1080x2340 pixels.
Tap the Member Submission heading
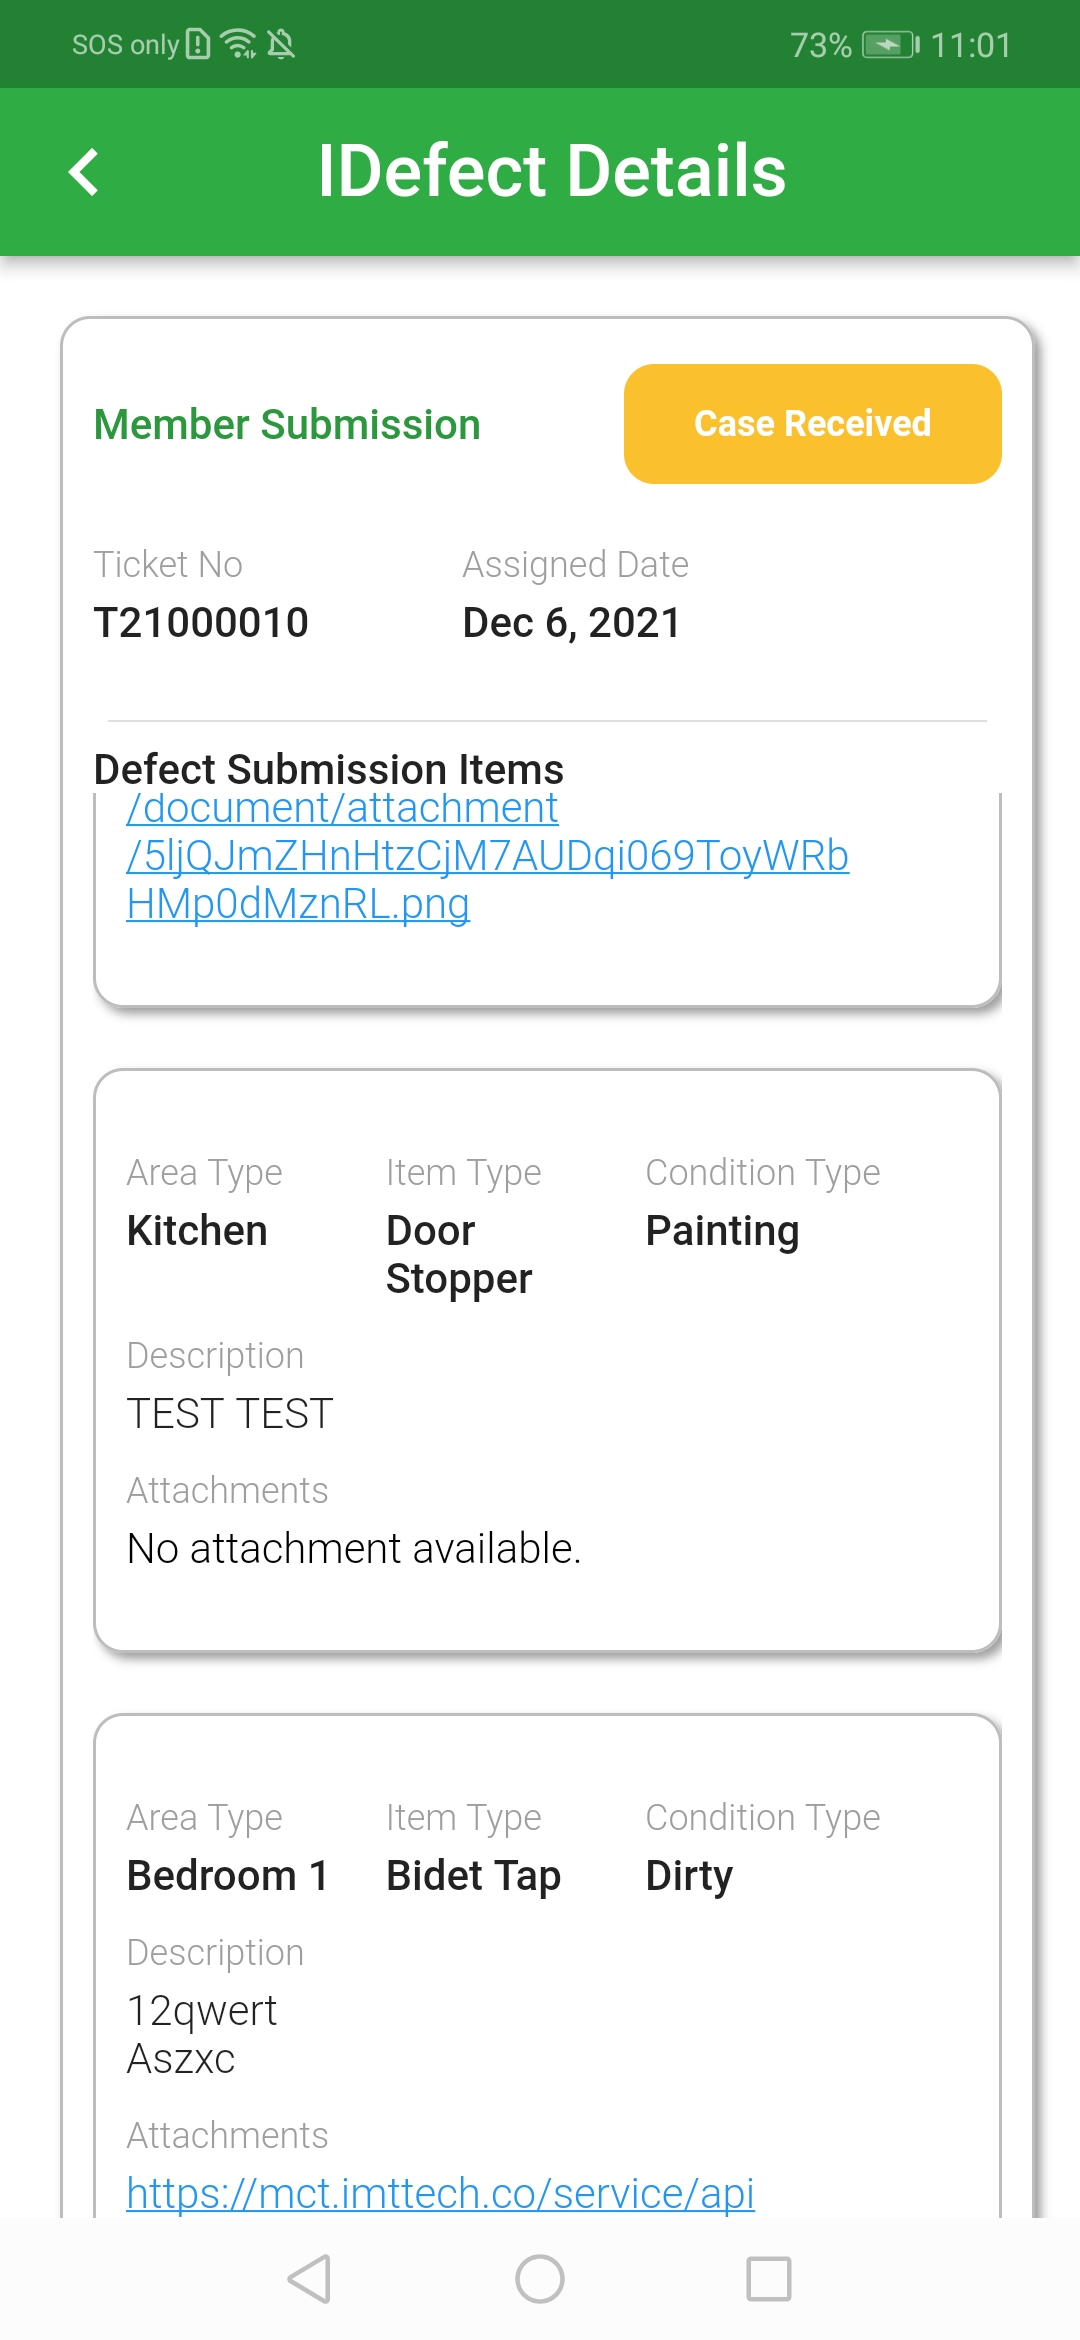click(x=287, y=424)
